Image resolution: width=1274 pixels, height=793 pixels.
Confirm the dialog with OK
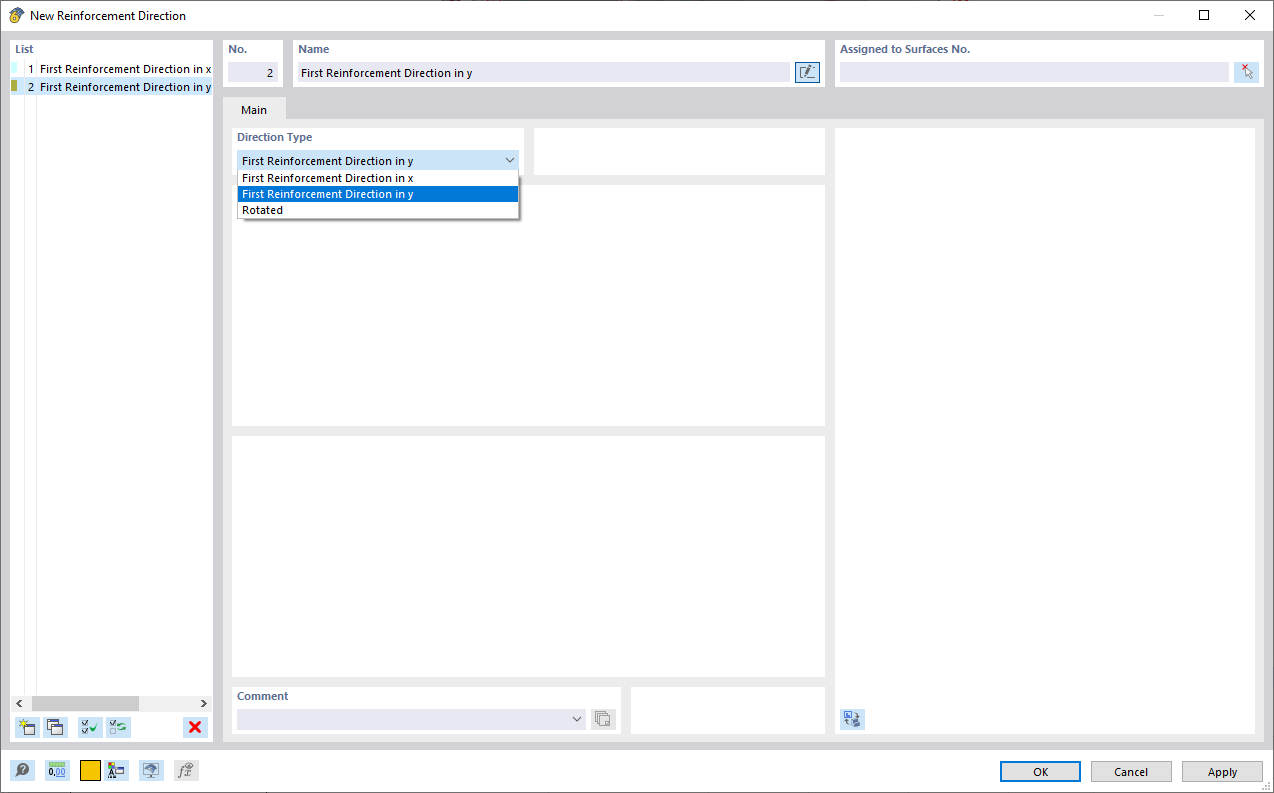[x=1039, y=771]
